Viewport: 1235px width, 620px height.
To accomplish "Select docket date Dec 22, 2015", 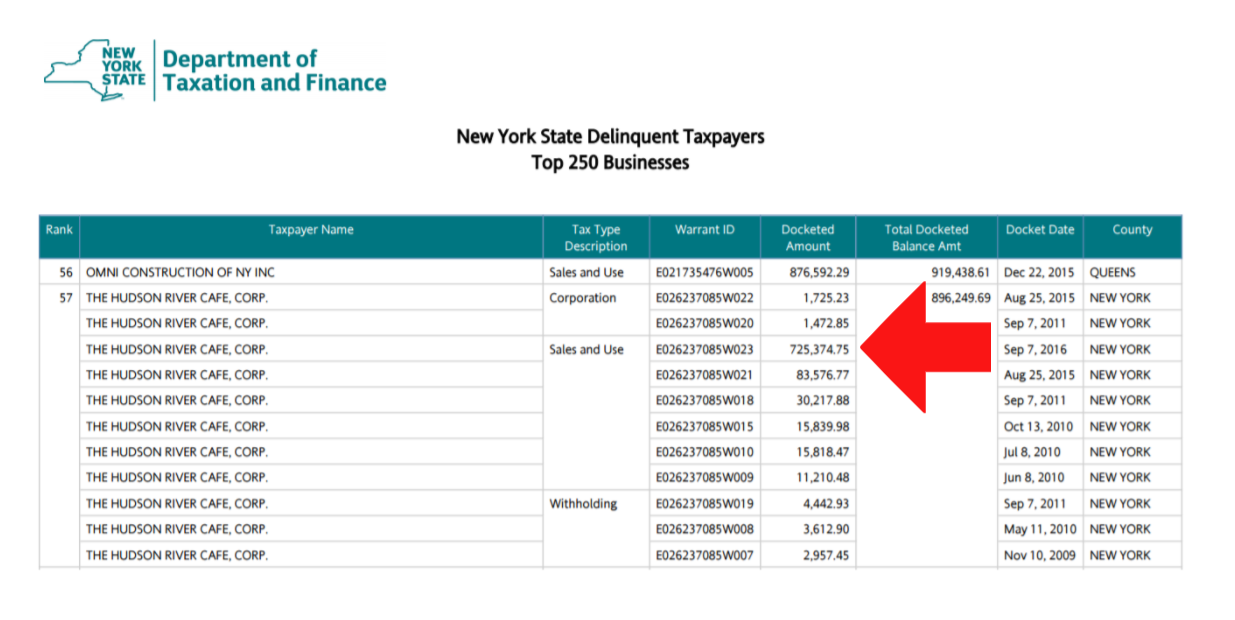I will [1040, 272].
